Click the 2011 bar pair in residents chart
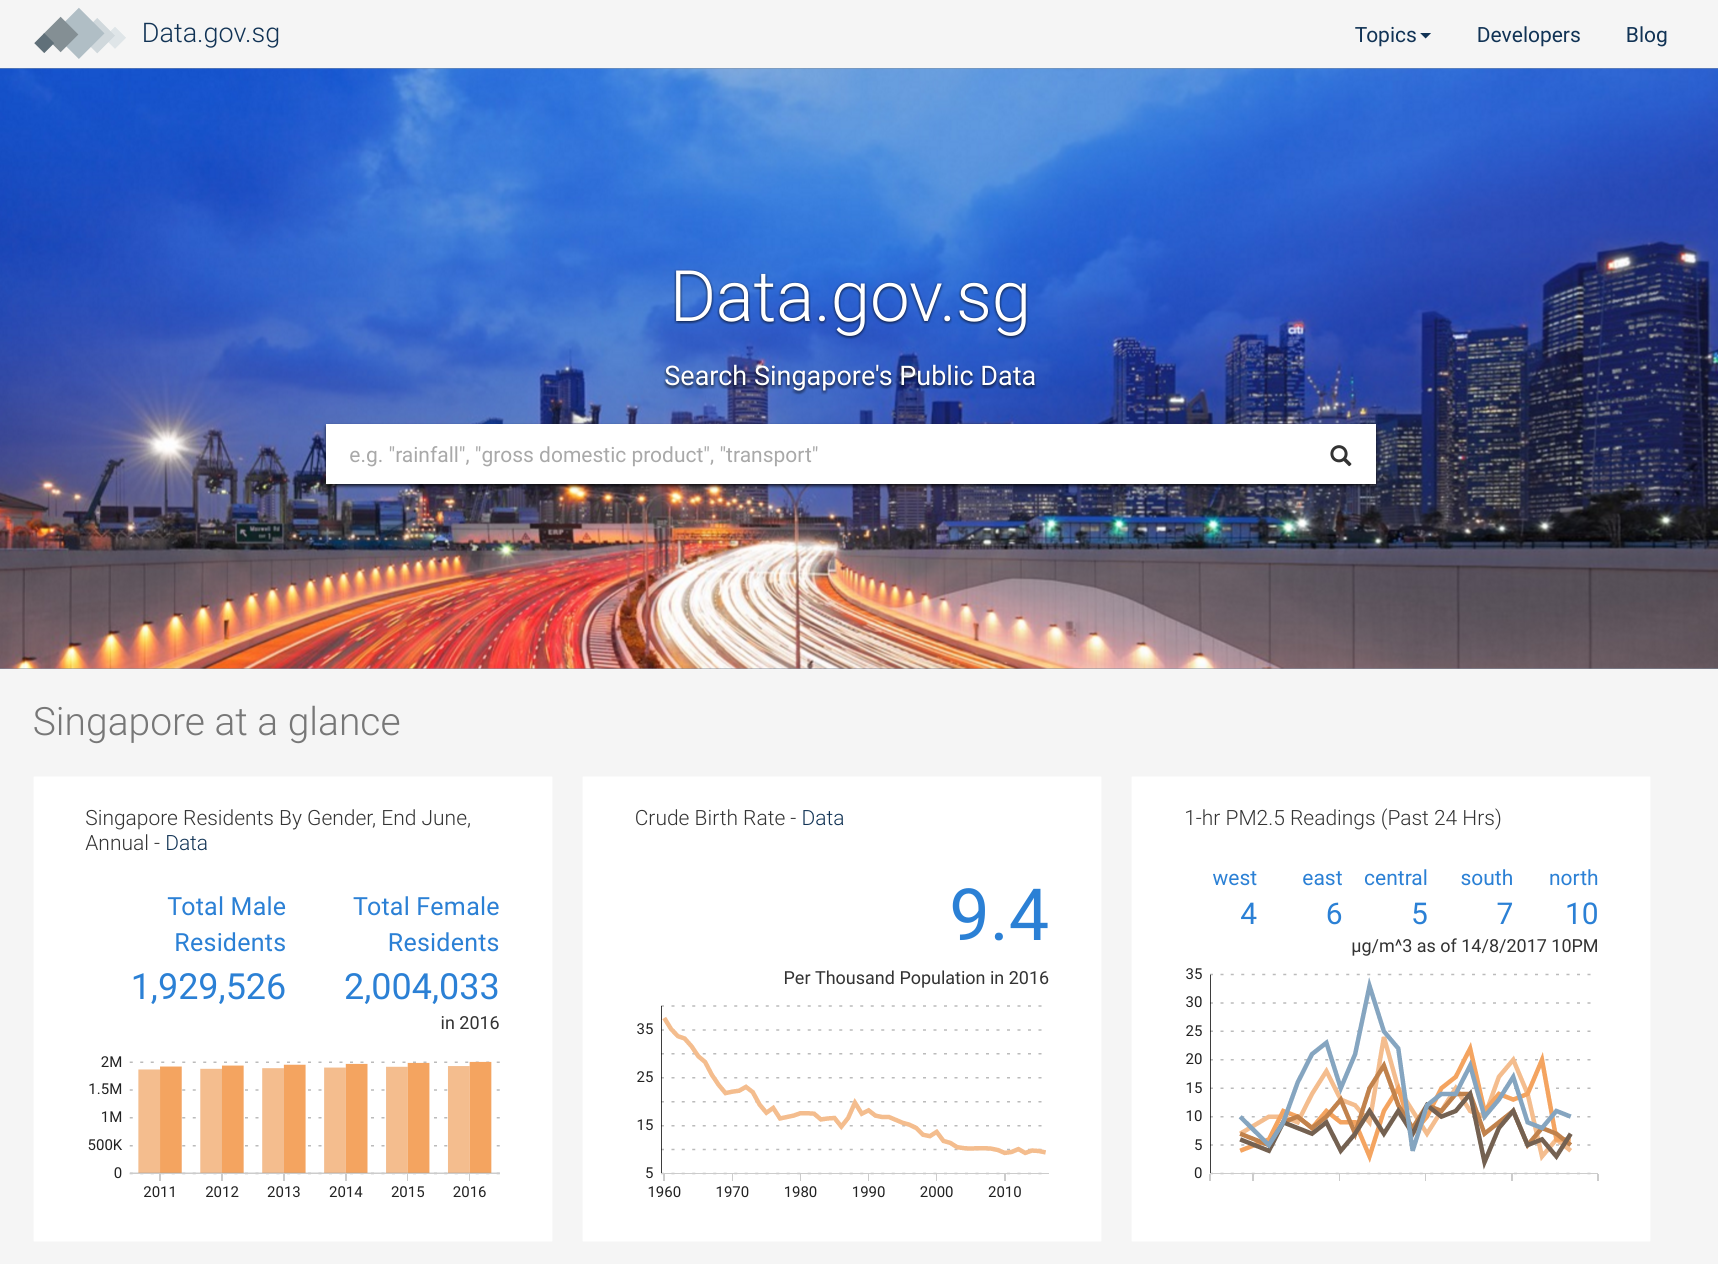The image size is (1718, 1264). pos(160,1119)
